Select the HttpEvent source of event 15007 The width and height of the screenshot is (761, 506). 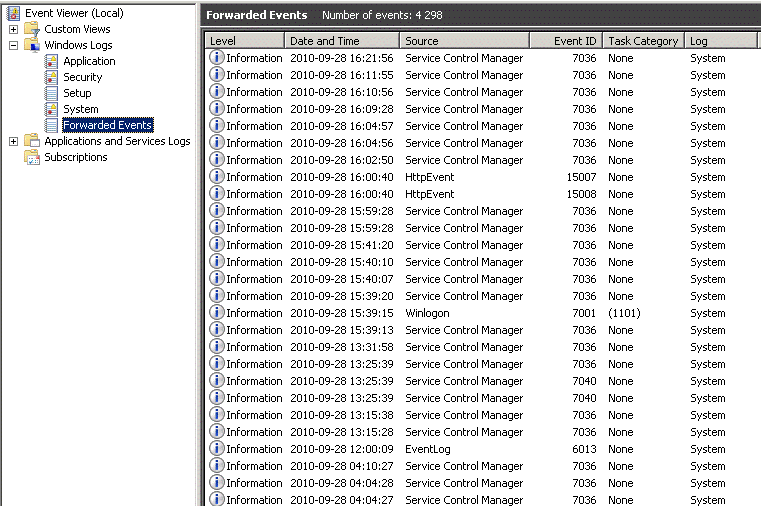430,177
